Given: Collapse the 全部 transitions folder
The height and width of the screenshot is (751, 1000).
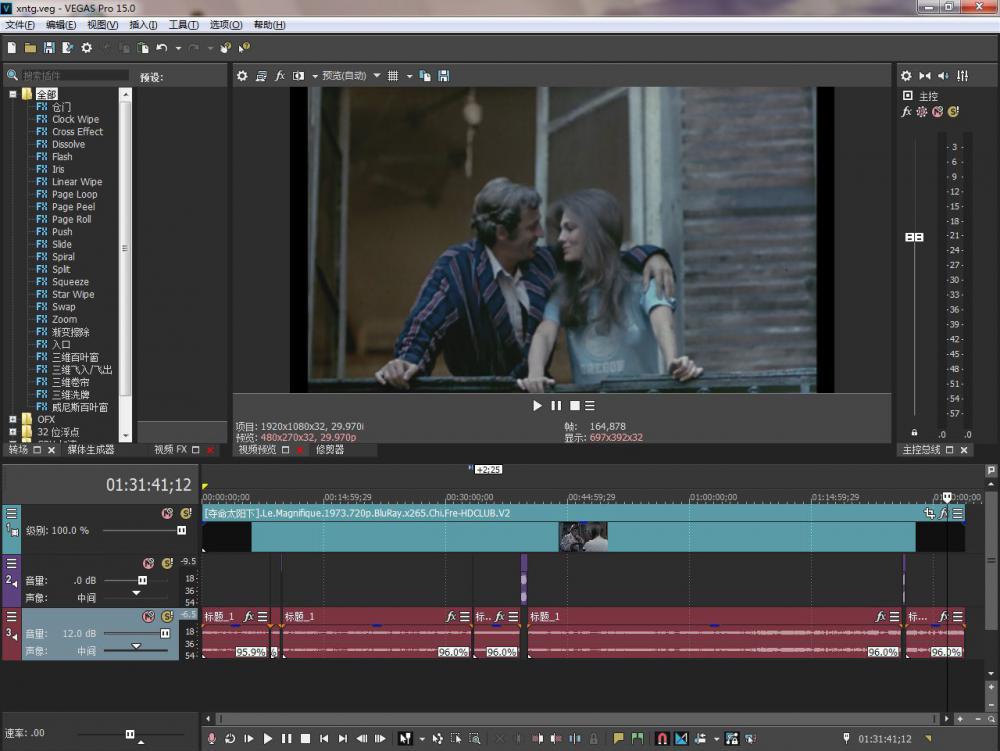Looking at the screenshot, I should tap(12, 94).
